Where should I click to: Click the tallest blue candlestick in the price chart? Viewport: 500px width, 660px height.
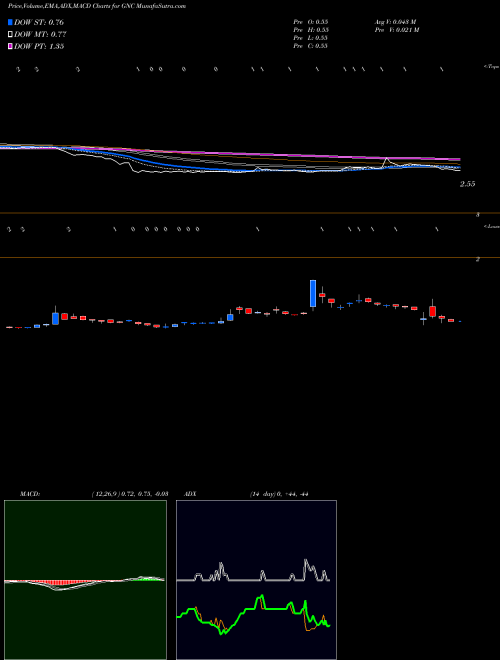point(313,293)
